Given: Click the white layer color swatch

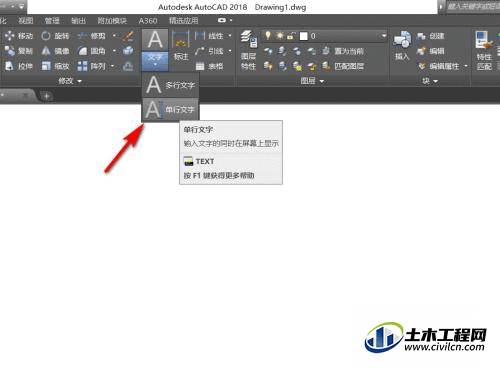Looking at the screenshot, I should pos(304,36).
